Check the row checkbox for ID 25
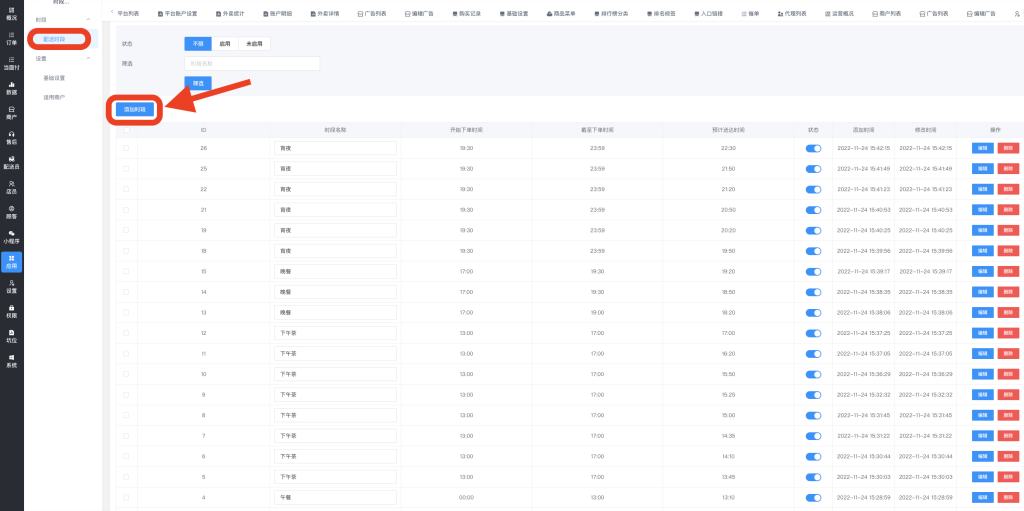The image size is (1024, 511). click(126, 168)
